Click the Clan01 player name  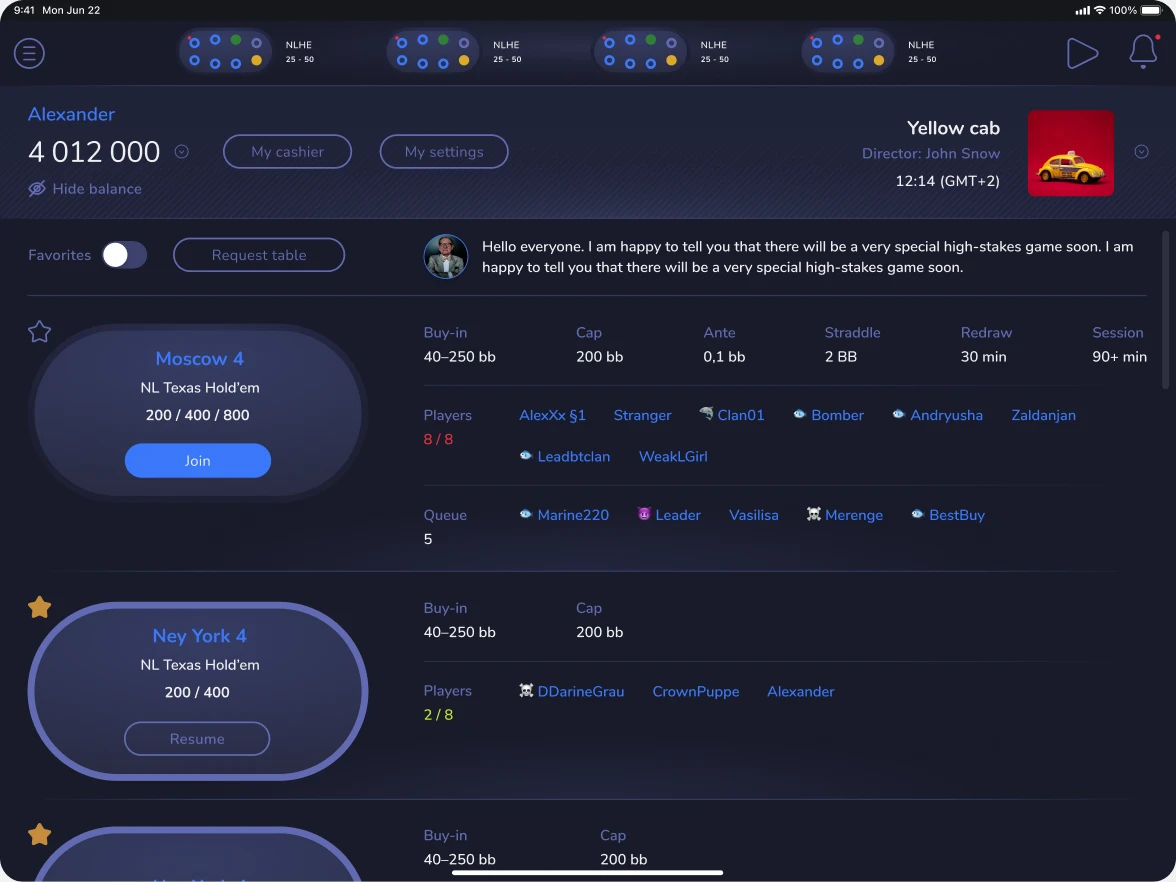[740, 415]
